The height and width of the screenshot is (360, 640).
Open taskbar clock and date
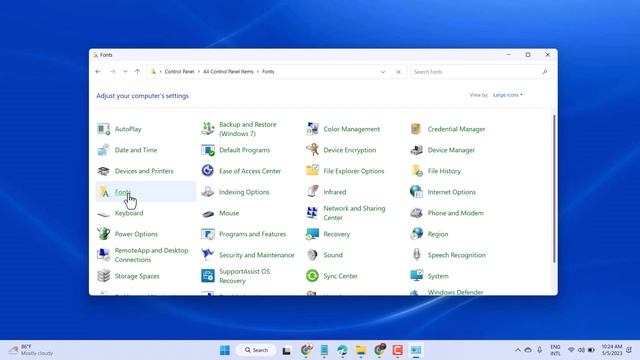pyautogui.click(x=611, y=350)
